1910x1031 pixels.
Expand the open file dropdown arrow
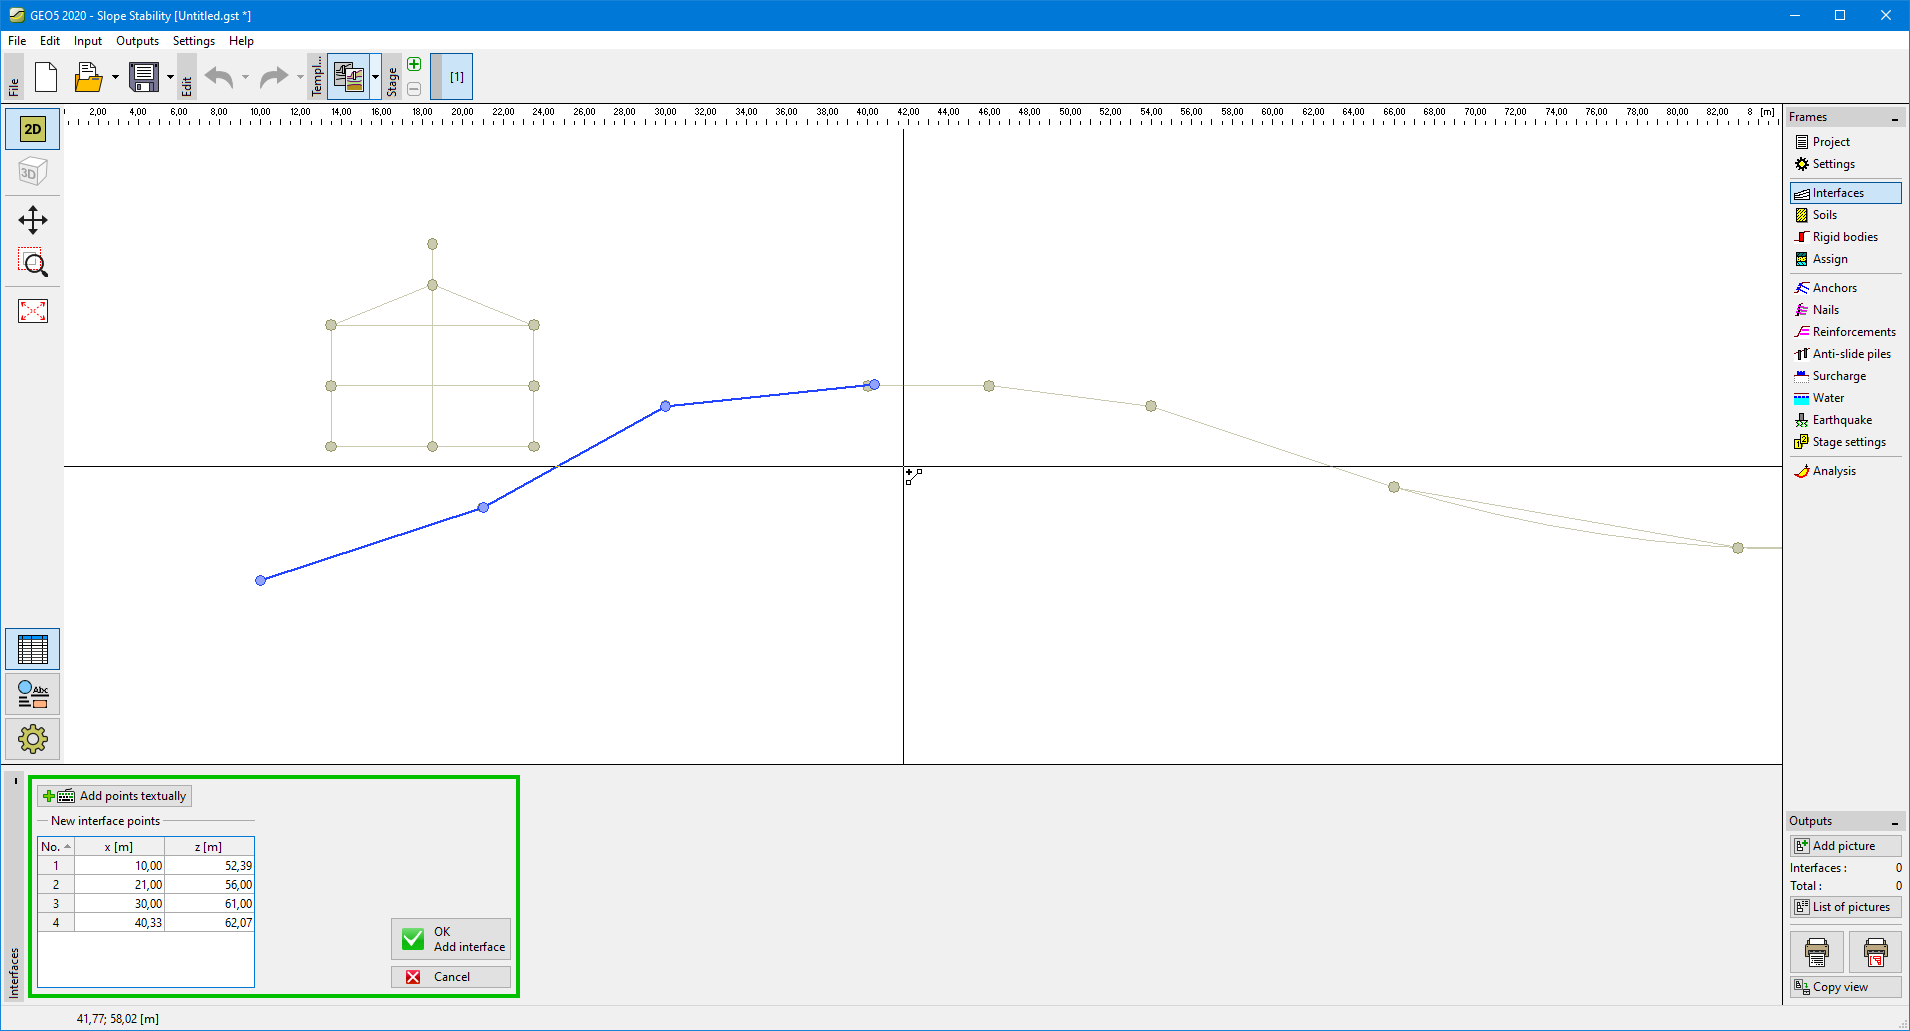115,77
